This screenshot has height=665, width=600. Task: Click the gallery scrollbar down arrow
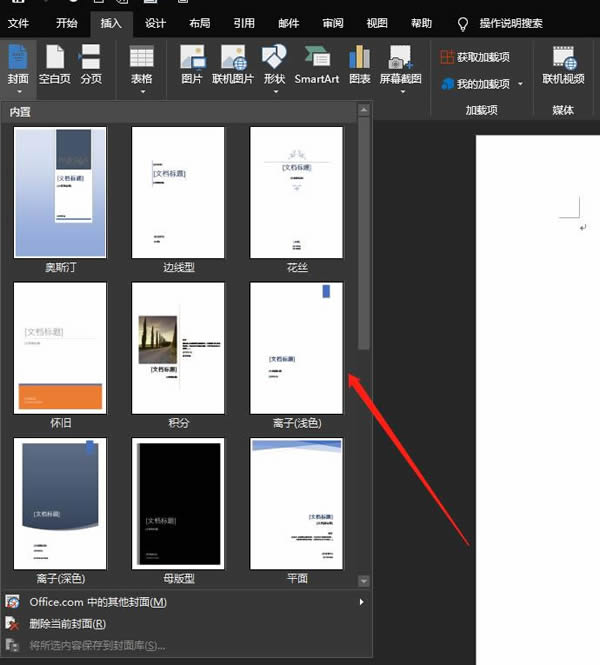click(364, 581)
